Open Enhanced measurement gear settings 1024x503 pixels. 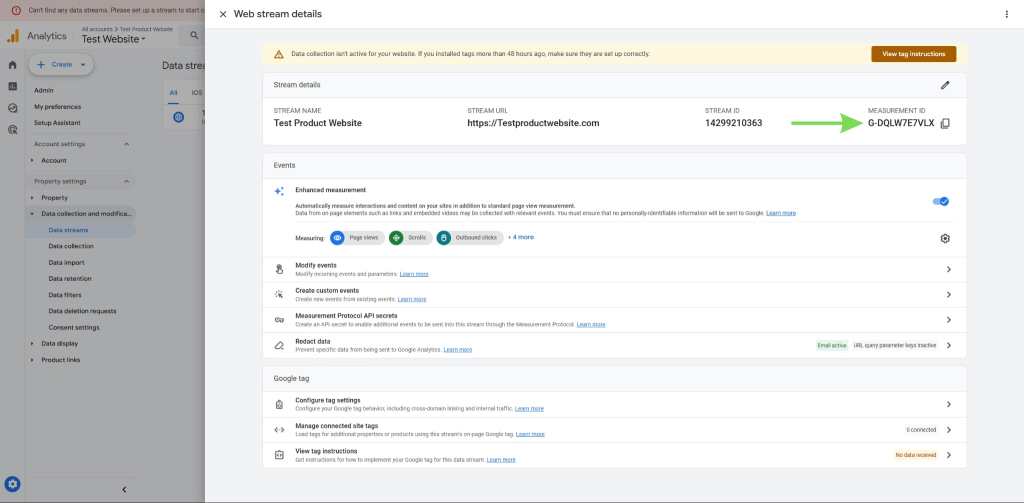tap(944, 238)
